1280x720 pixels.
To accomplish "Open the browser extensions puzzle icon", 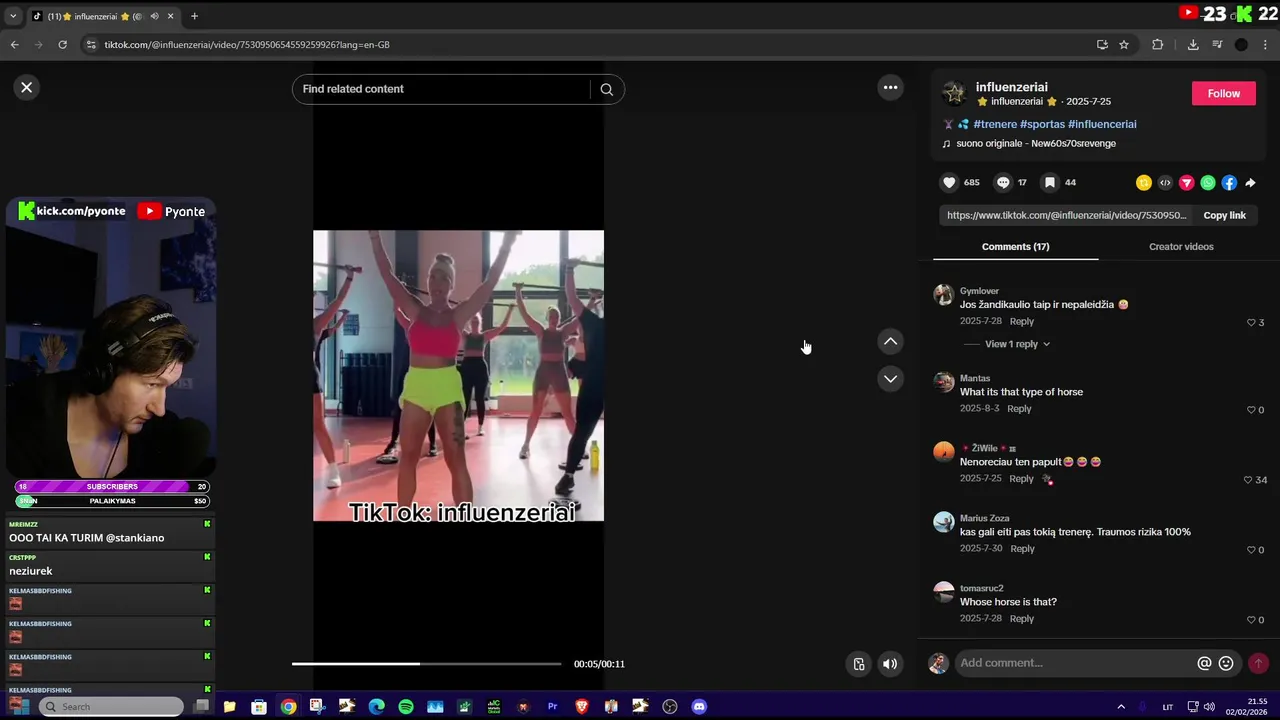I will pos(1158,45).
